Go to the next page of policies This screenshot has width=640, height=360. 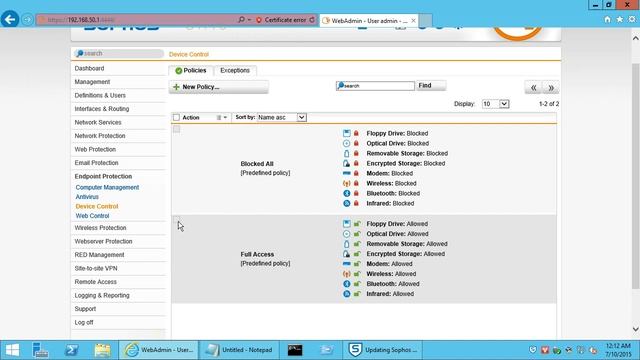(551, 87)
